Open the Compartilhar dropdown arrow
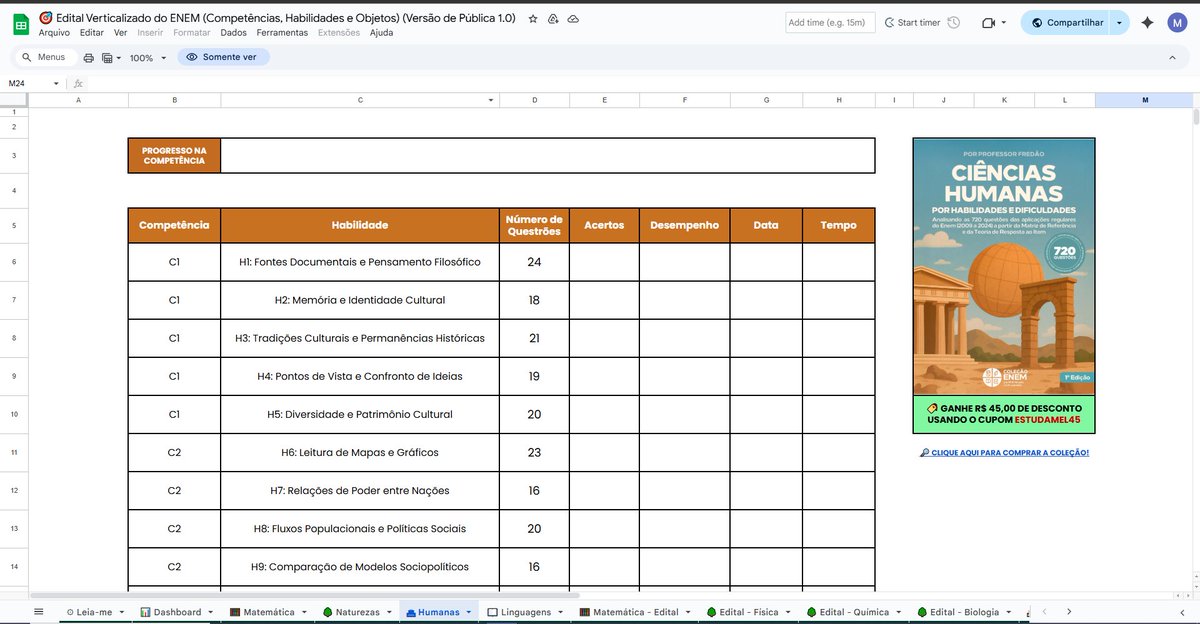This screenshot has width=1200, height=624. pos(1118,21)
